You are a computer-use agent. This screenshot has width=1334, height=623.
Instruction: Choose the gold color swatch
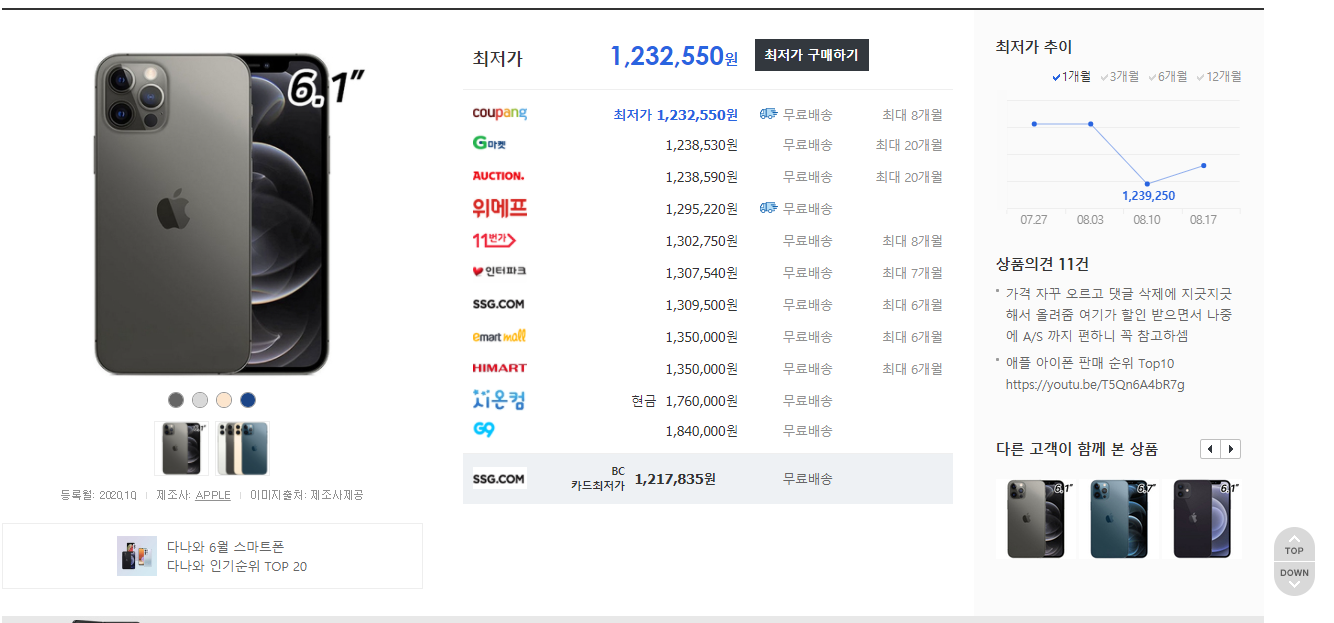pos(224,400)
